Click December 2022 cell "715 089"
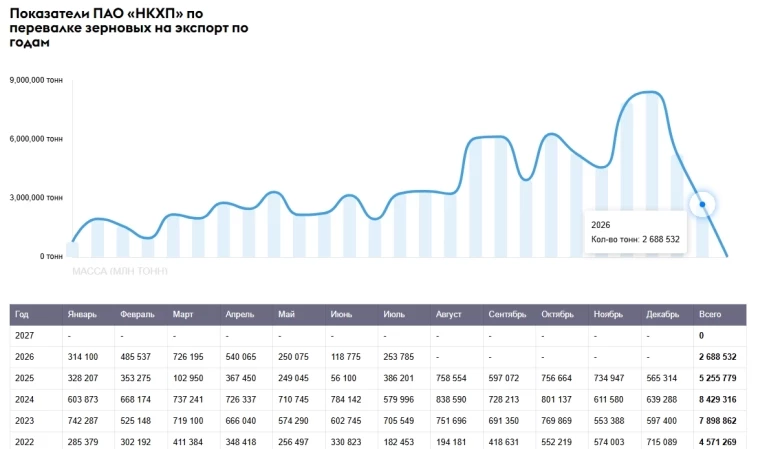This screenshot has width=758, height=449. pos(661,442)
